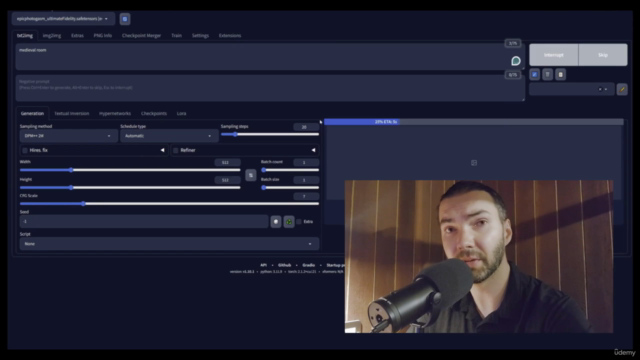Adjust the CFG Scale slider

[x=169, y=203]
